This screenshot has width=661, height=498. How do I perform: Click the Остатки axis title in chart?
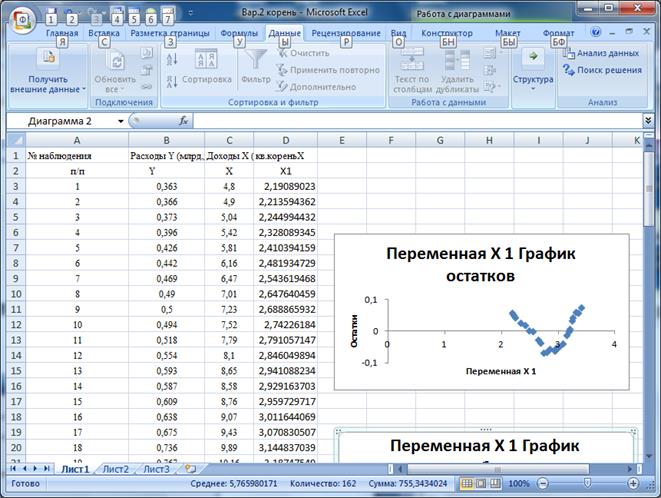354,331
